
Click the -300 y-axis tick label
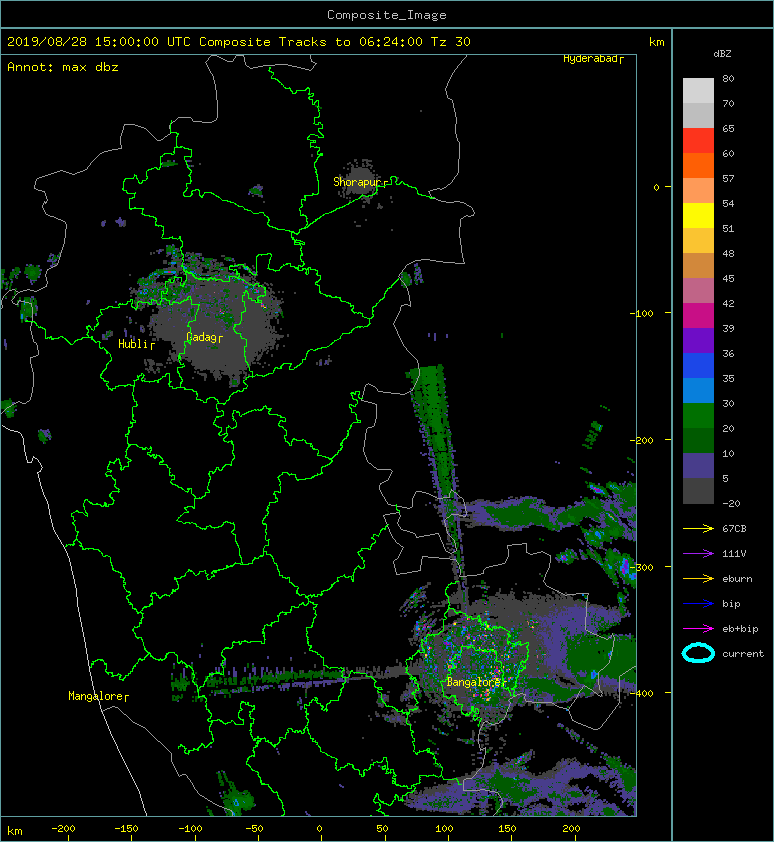tap(641, 567)
